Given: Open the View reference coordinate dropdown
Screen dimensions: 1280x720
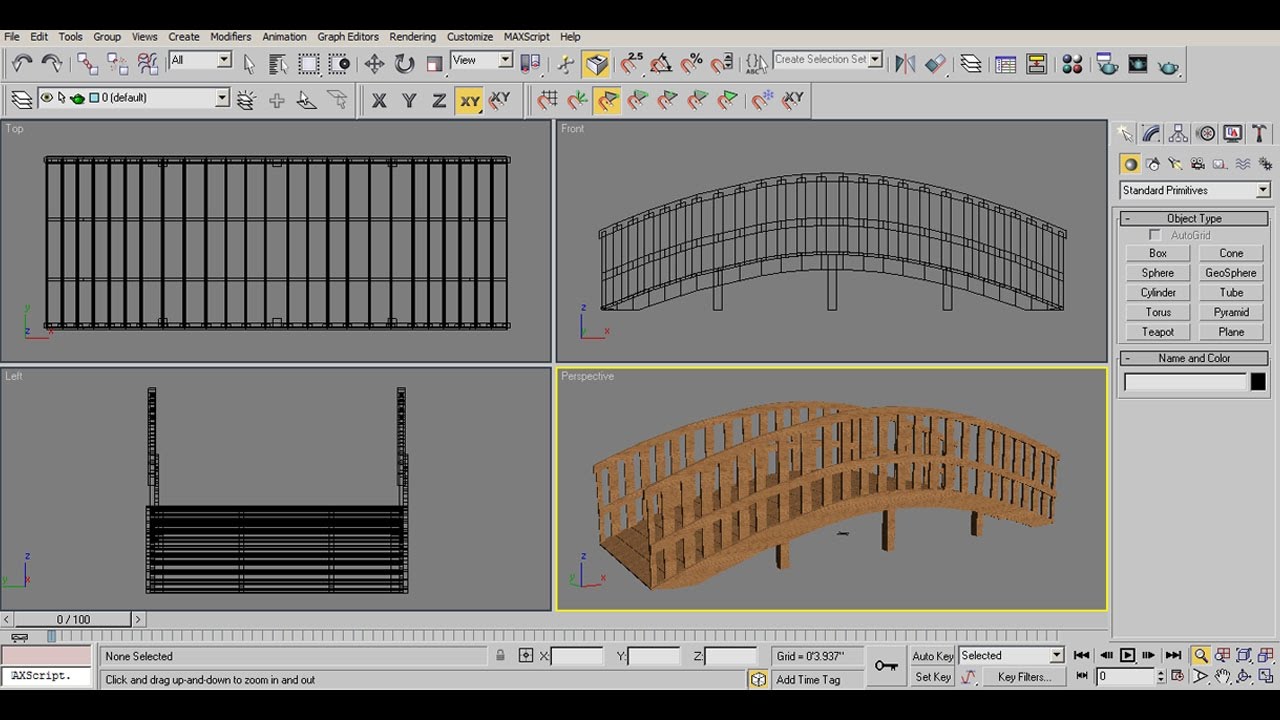Looking at the screenshot, I should pyautogui.click(x=482, y=60).
